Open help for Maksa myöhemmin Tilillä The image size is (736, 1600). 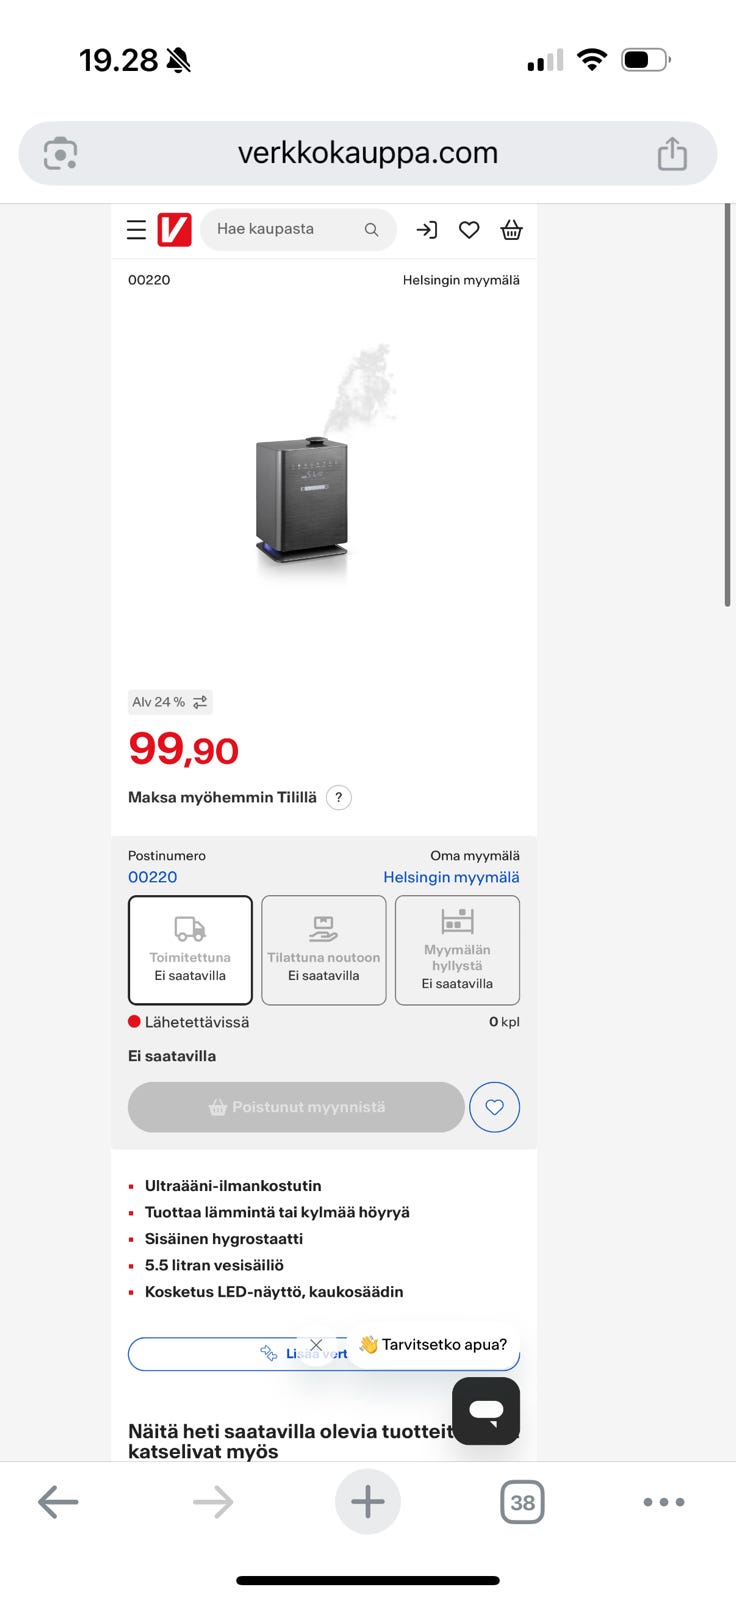[339, 797]
